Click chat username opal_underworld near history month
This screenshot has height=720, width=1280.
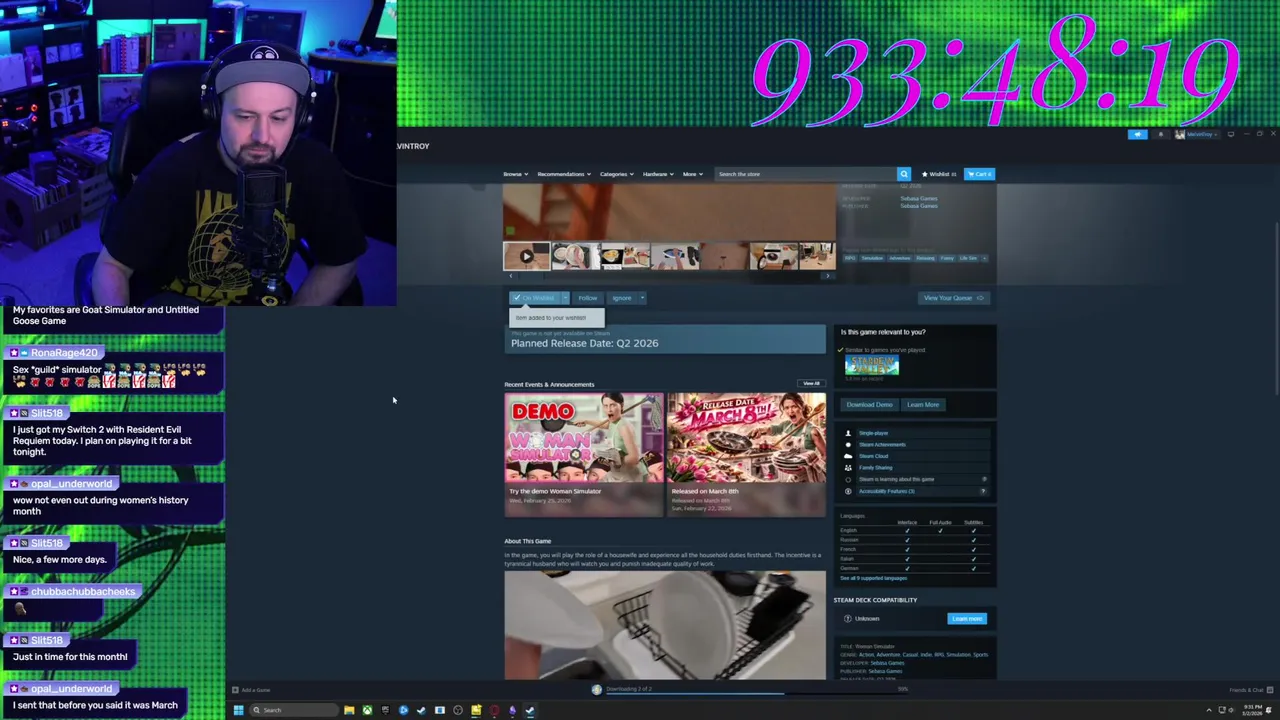click(x=71, y=484)
